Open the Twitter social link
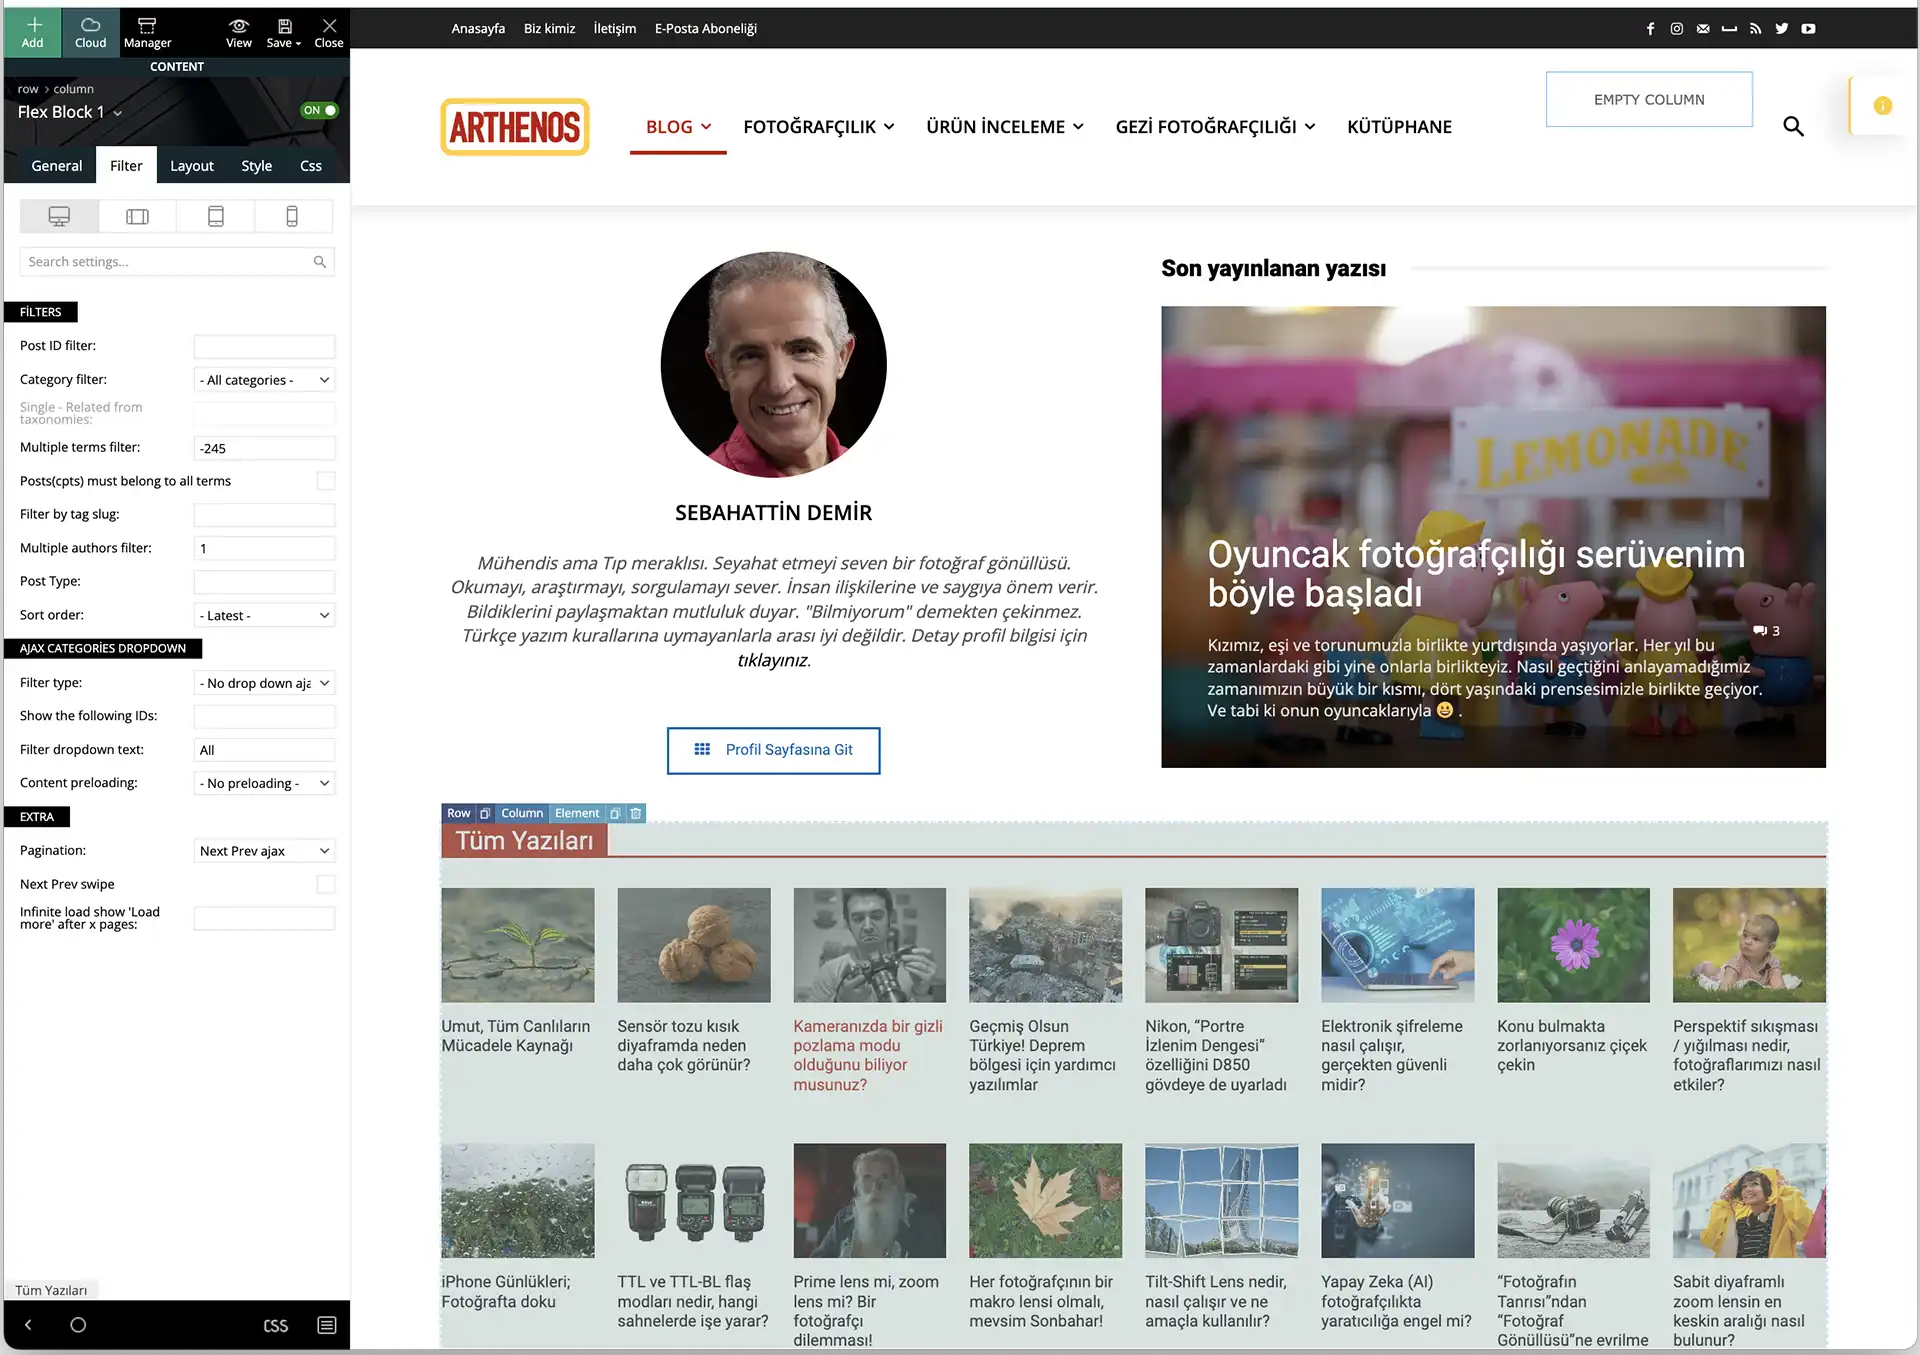1920x1355 pixels. point(1782,29)
